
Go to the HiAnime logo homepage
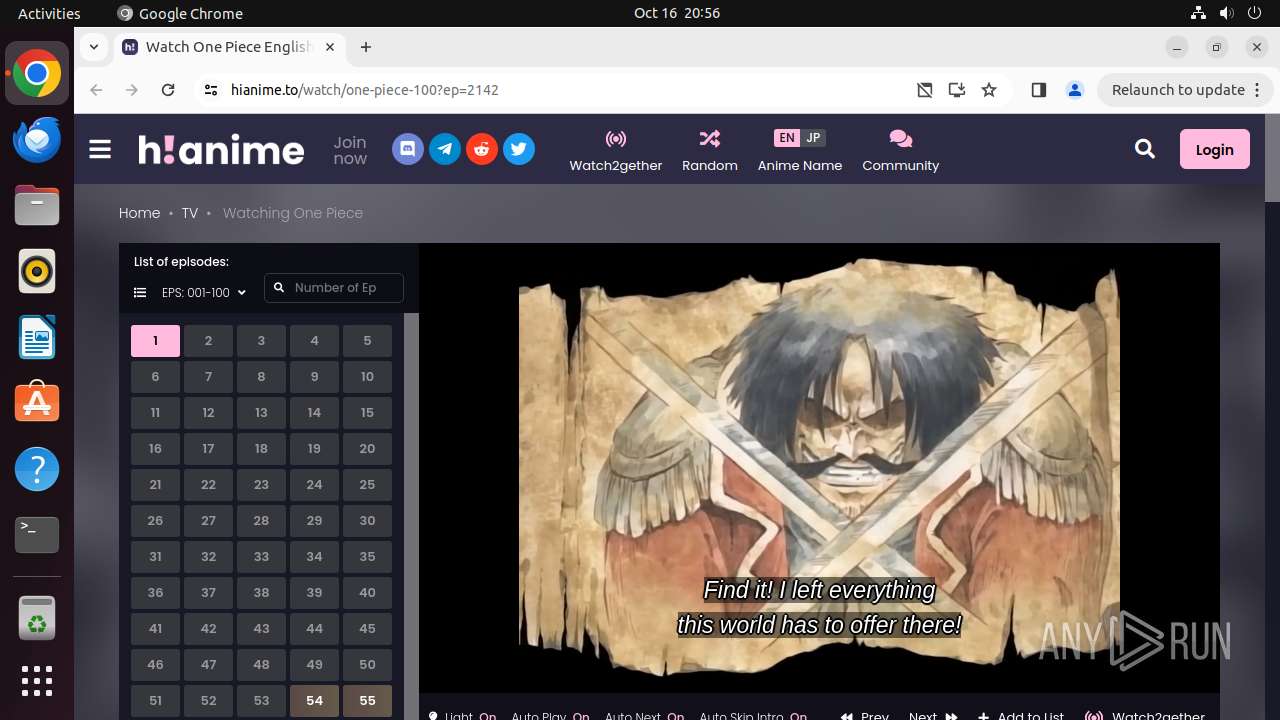pos(221,150)
